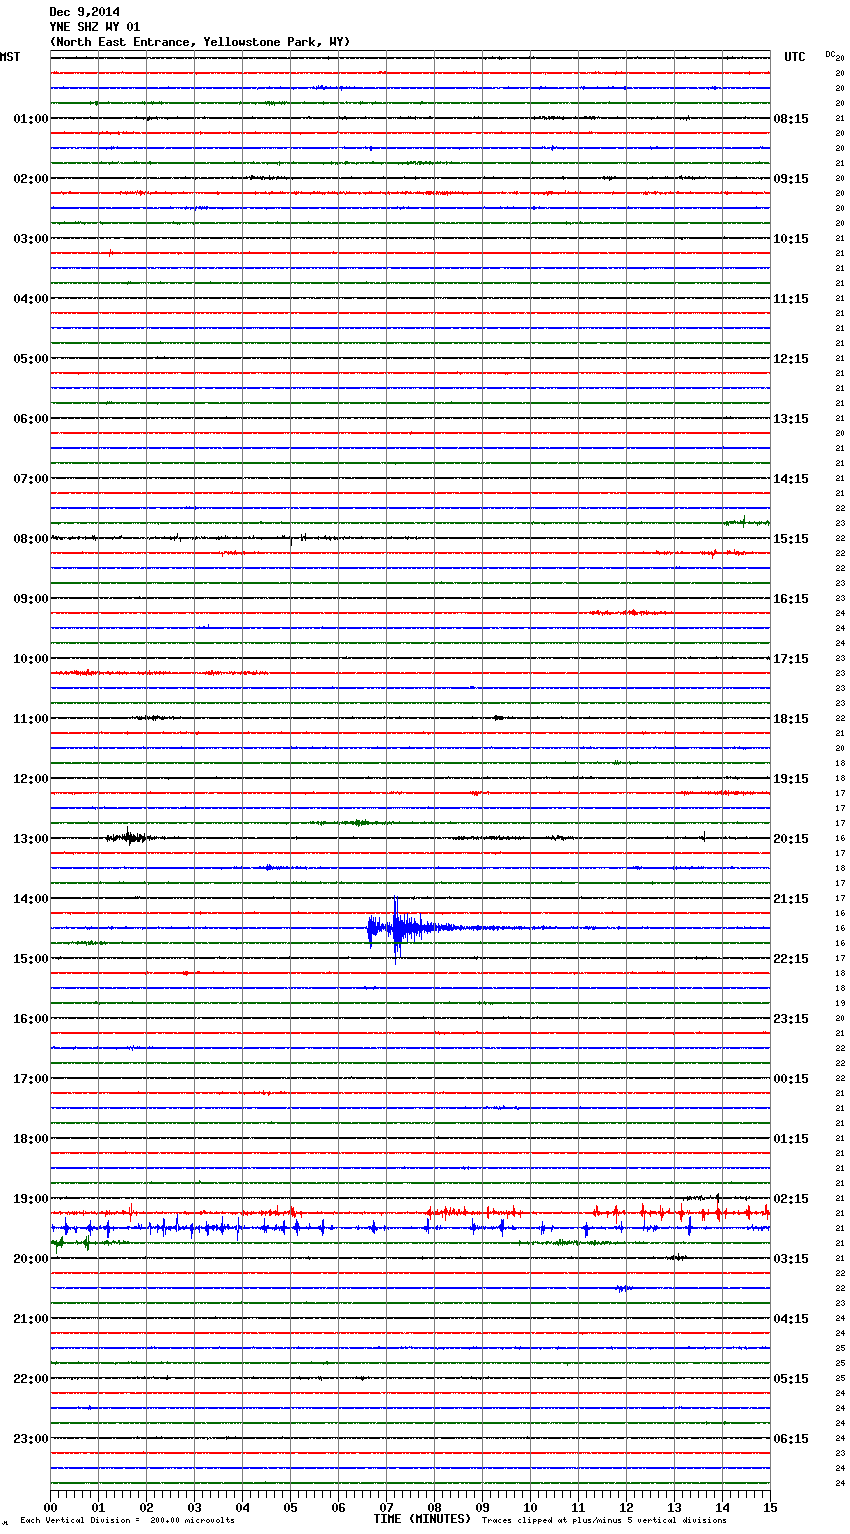Click the date text "Dec 9,2014"
The image size is (850, 1534).
[x=84, y=12]
